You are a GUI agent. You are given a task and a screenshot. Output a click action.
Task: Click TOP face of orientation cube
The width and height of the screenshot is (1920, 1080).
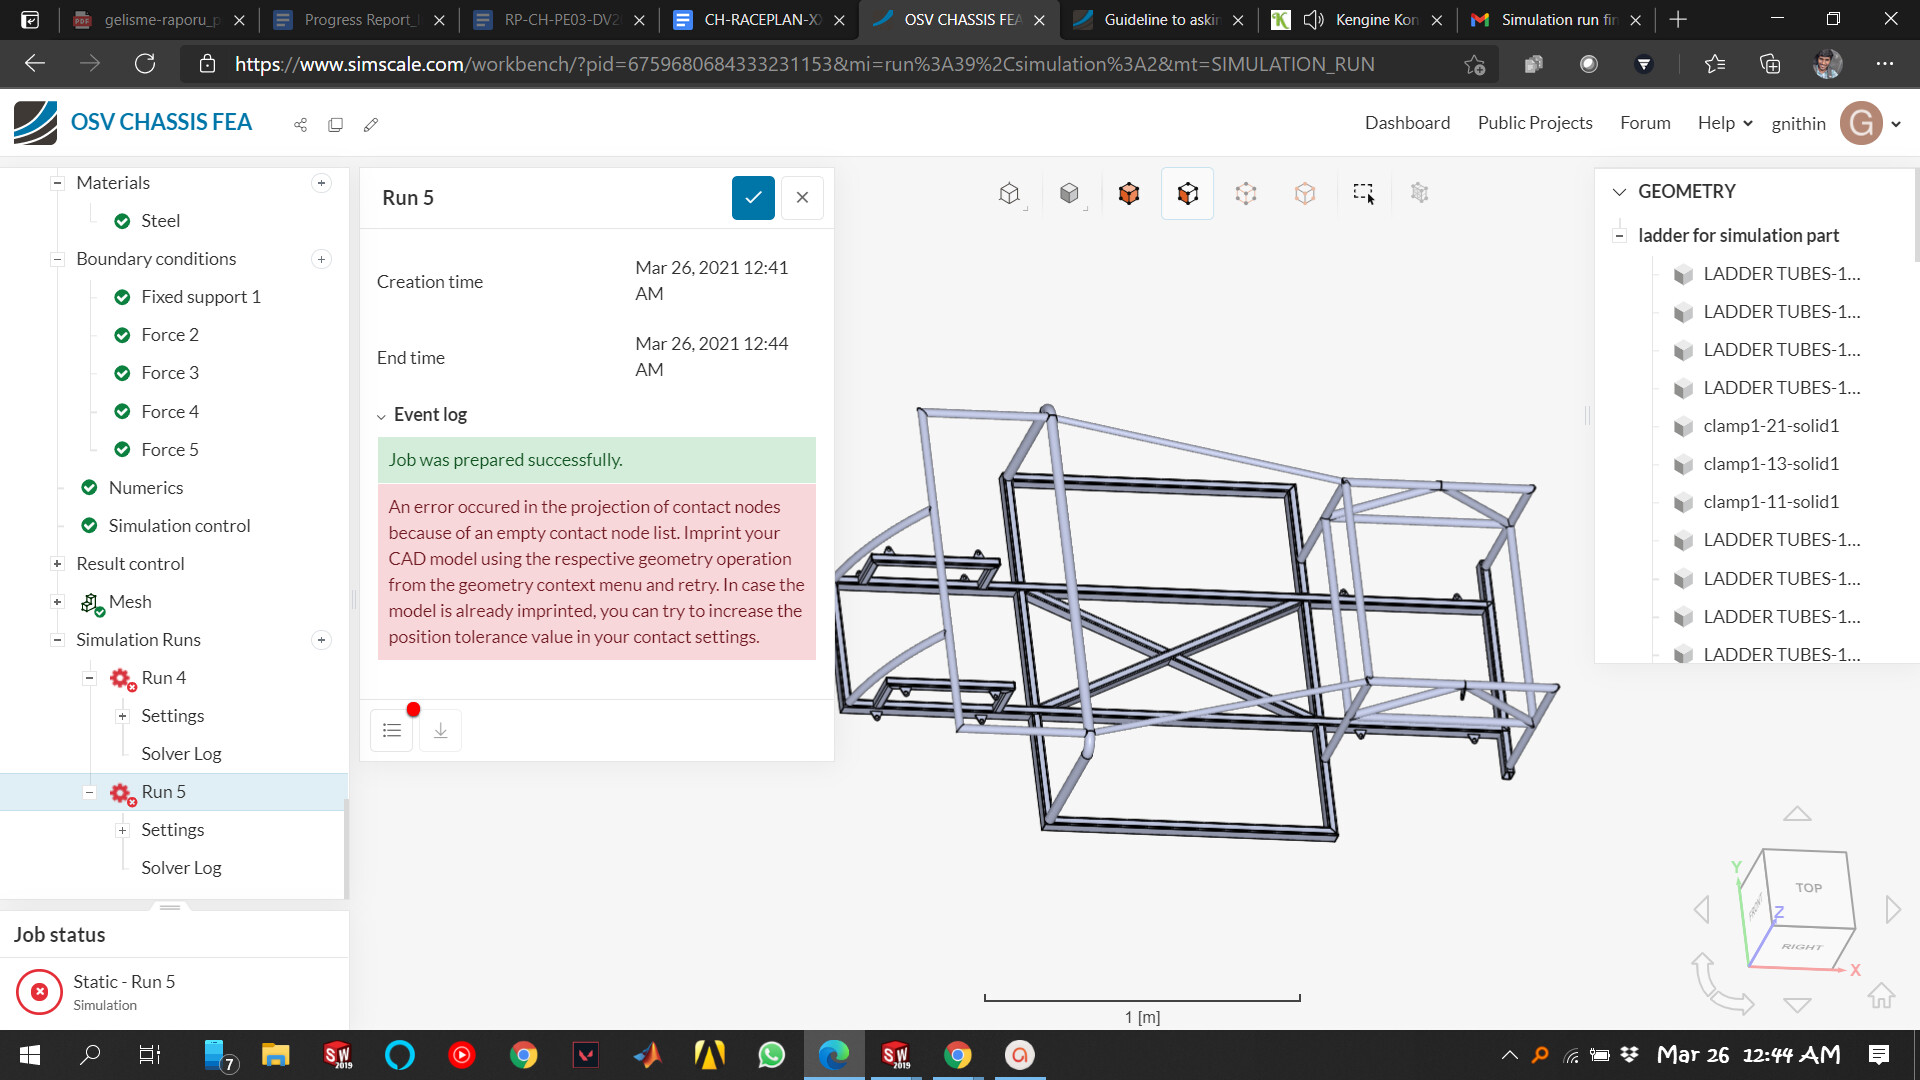(1808, 887)
